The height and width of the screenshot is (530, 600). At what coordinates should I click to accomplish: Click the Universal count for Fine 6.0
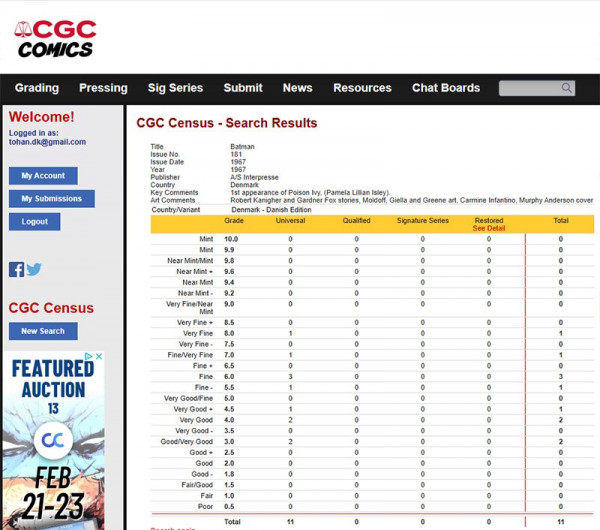(x=290, y=377)
